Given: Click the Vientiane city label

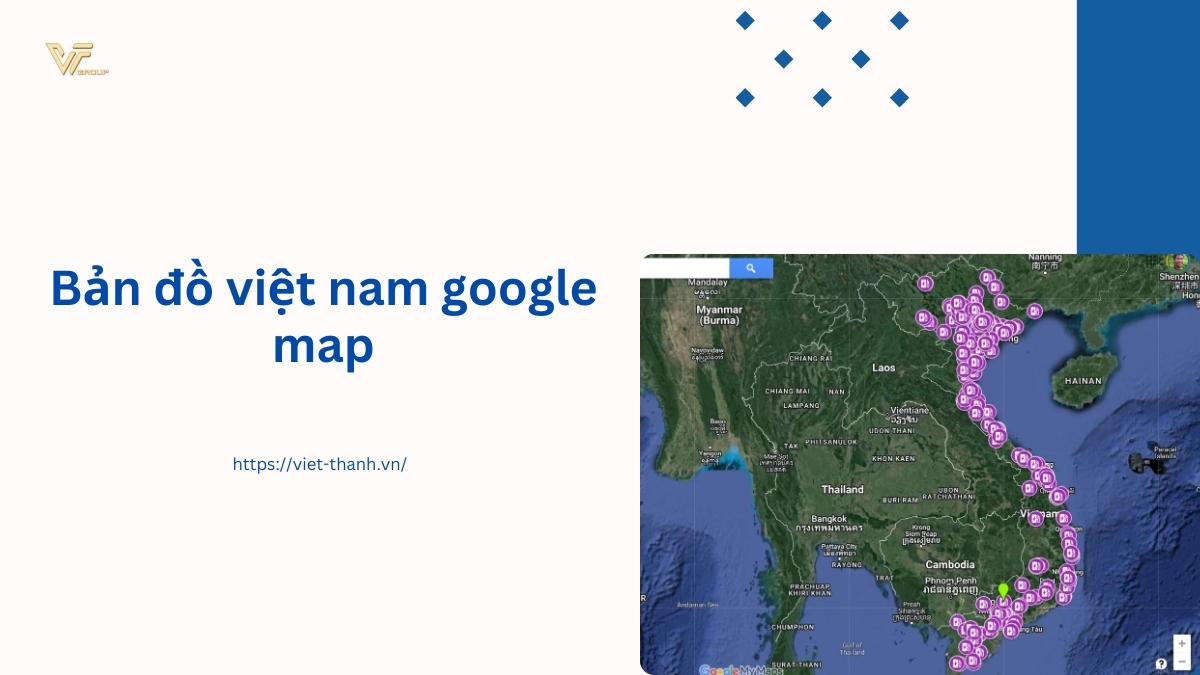Looking at the screenshot, I should point(909,410).
